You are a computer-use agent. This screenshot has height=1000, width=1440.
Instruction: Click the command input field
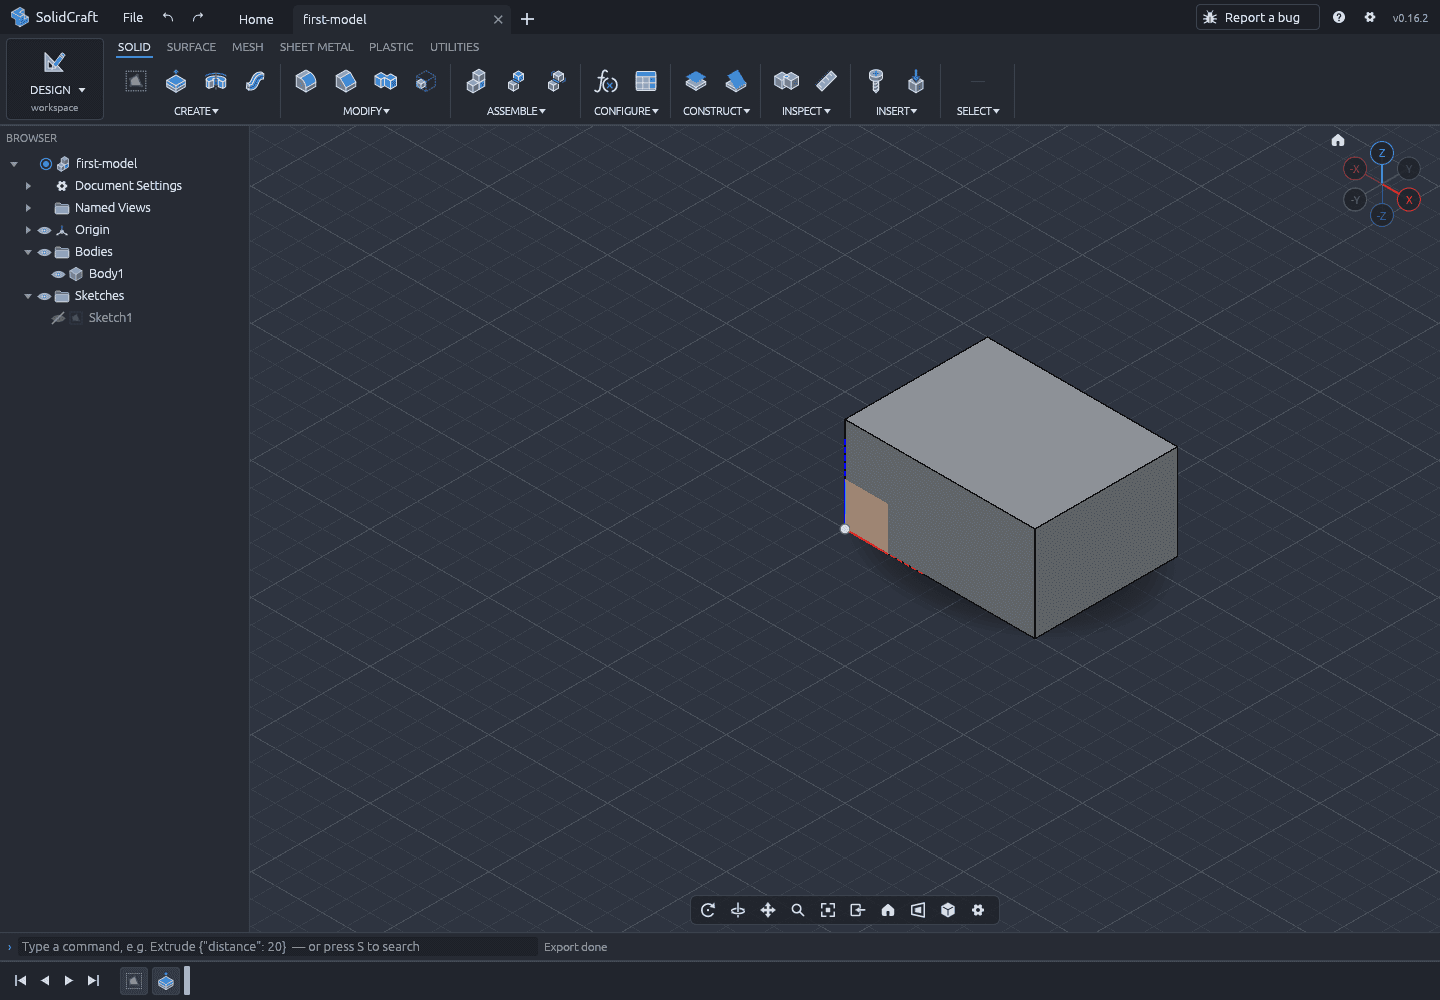pos(278,947)
